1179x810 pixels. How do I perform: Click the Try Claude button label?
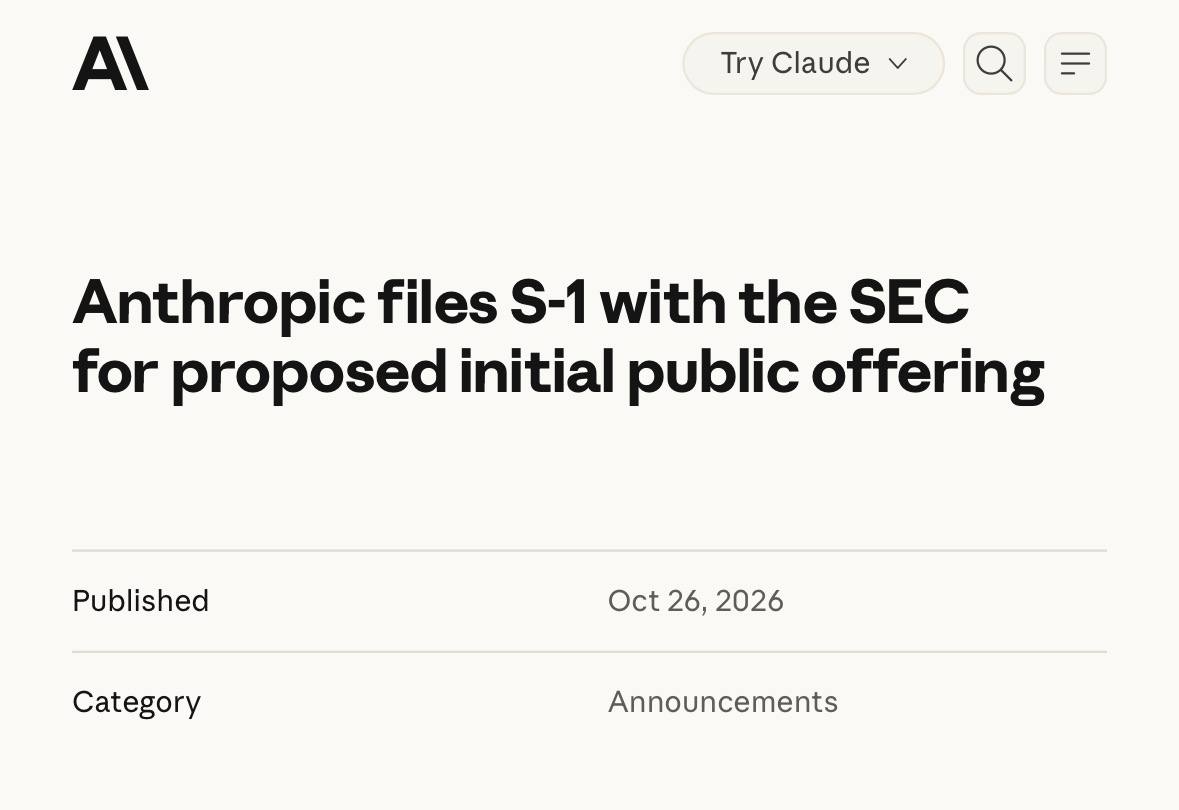[795, 63]
